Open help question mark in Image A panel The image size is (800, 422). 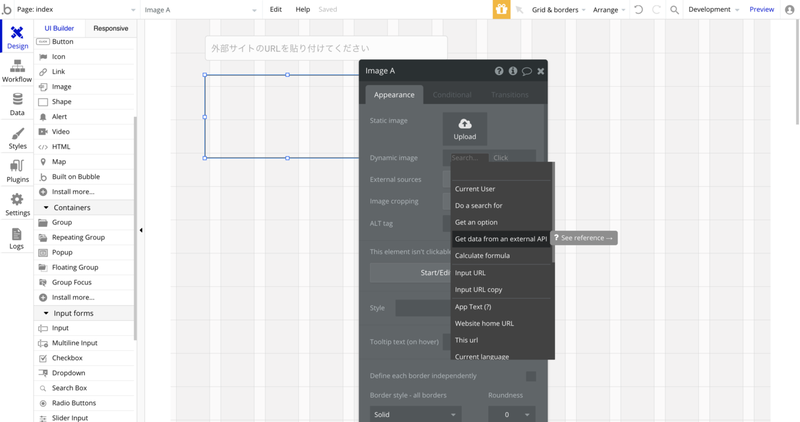coord(498,71)
